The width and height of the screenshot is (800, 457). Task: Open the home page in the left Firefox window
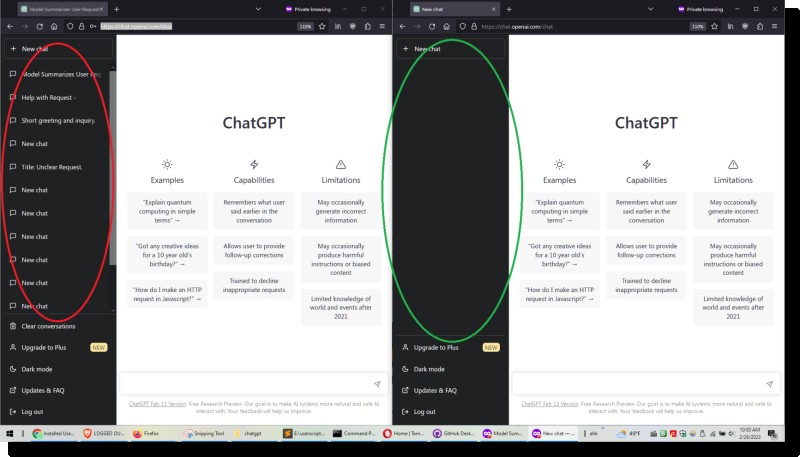coord(54,27)
